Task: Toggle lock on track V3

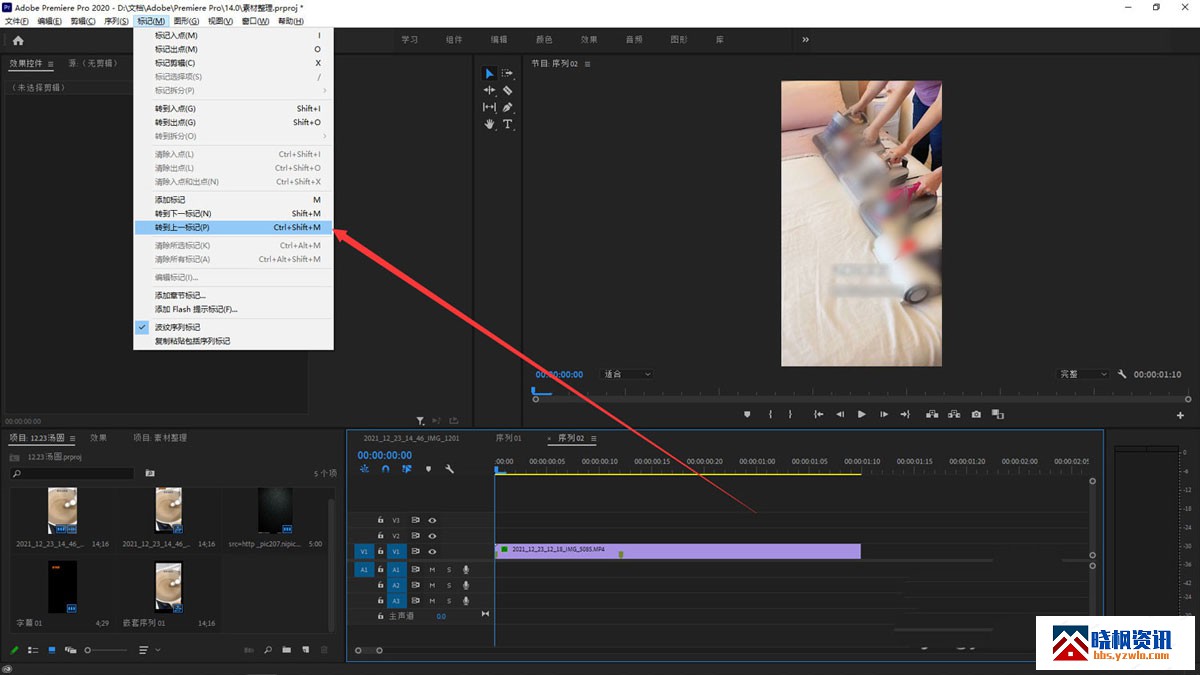Action: 380,520
